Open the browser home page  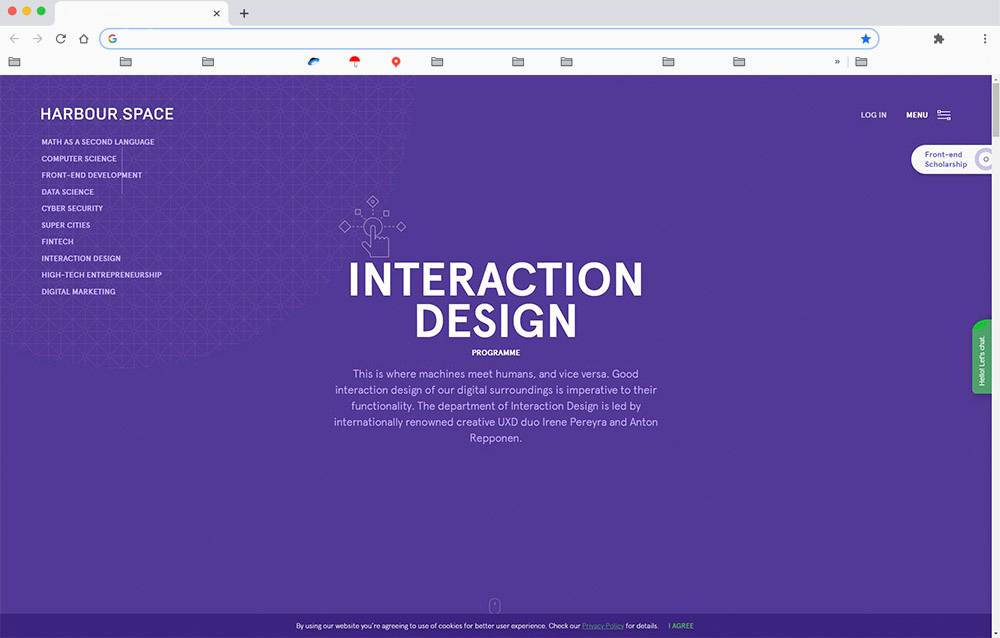click(84, 39)
